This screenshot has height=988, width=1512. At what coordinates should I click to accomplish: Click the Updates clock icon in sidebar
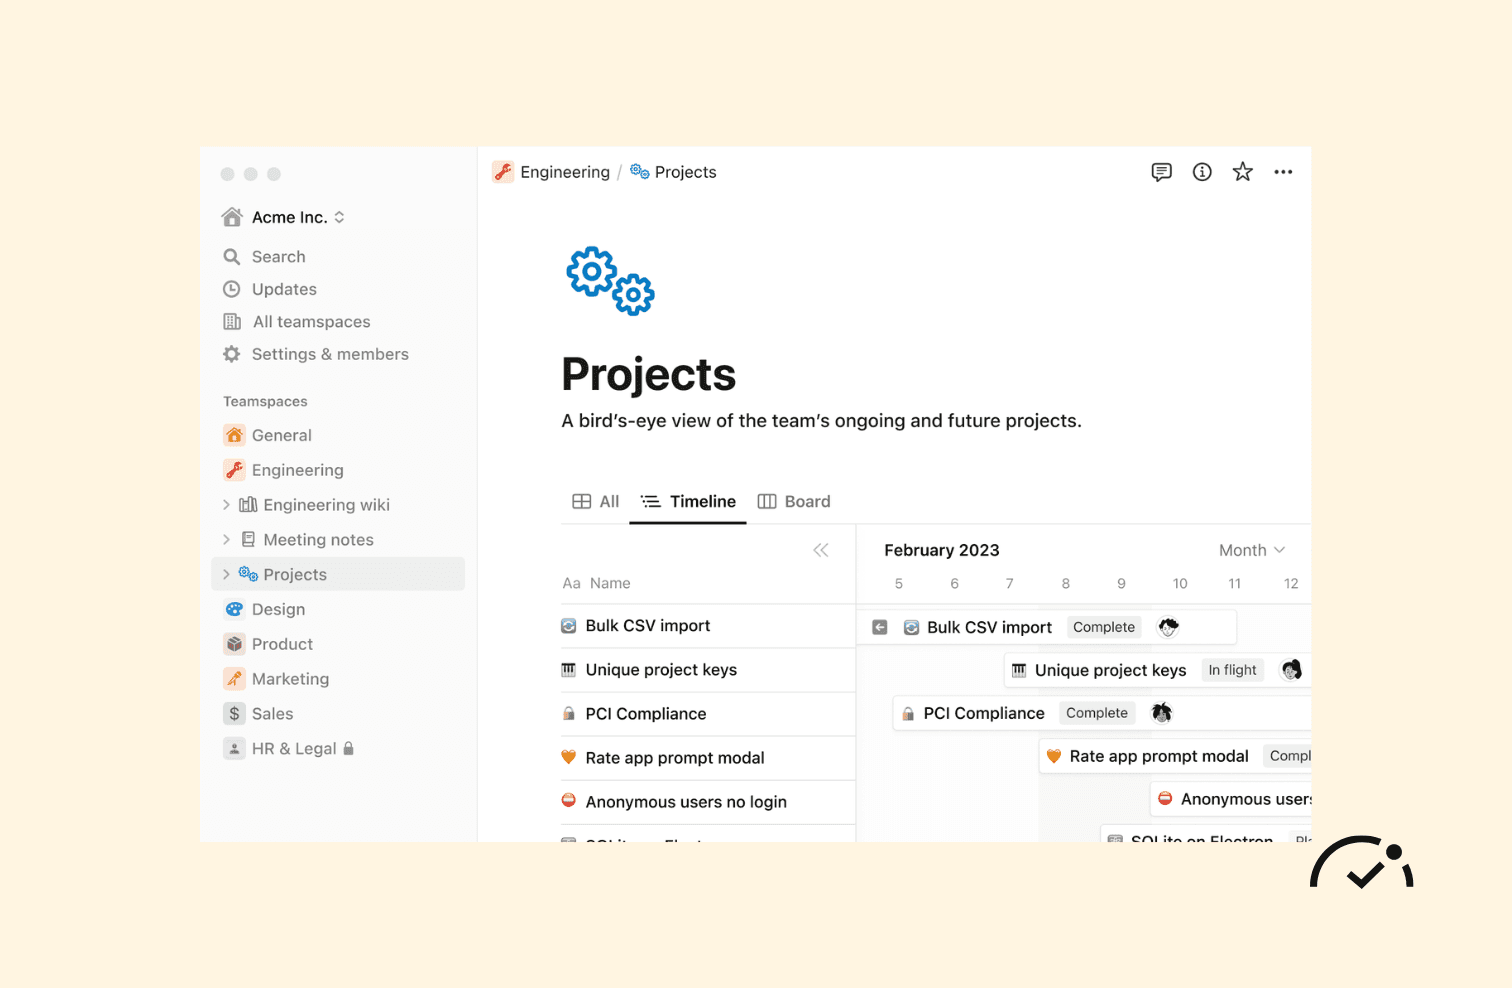click(232, 289)
